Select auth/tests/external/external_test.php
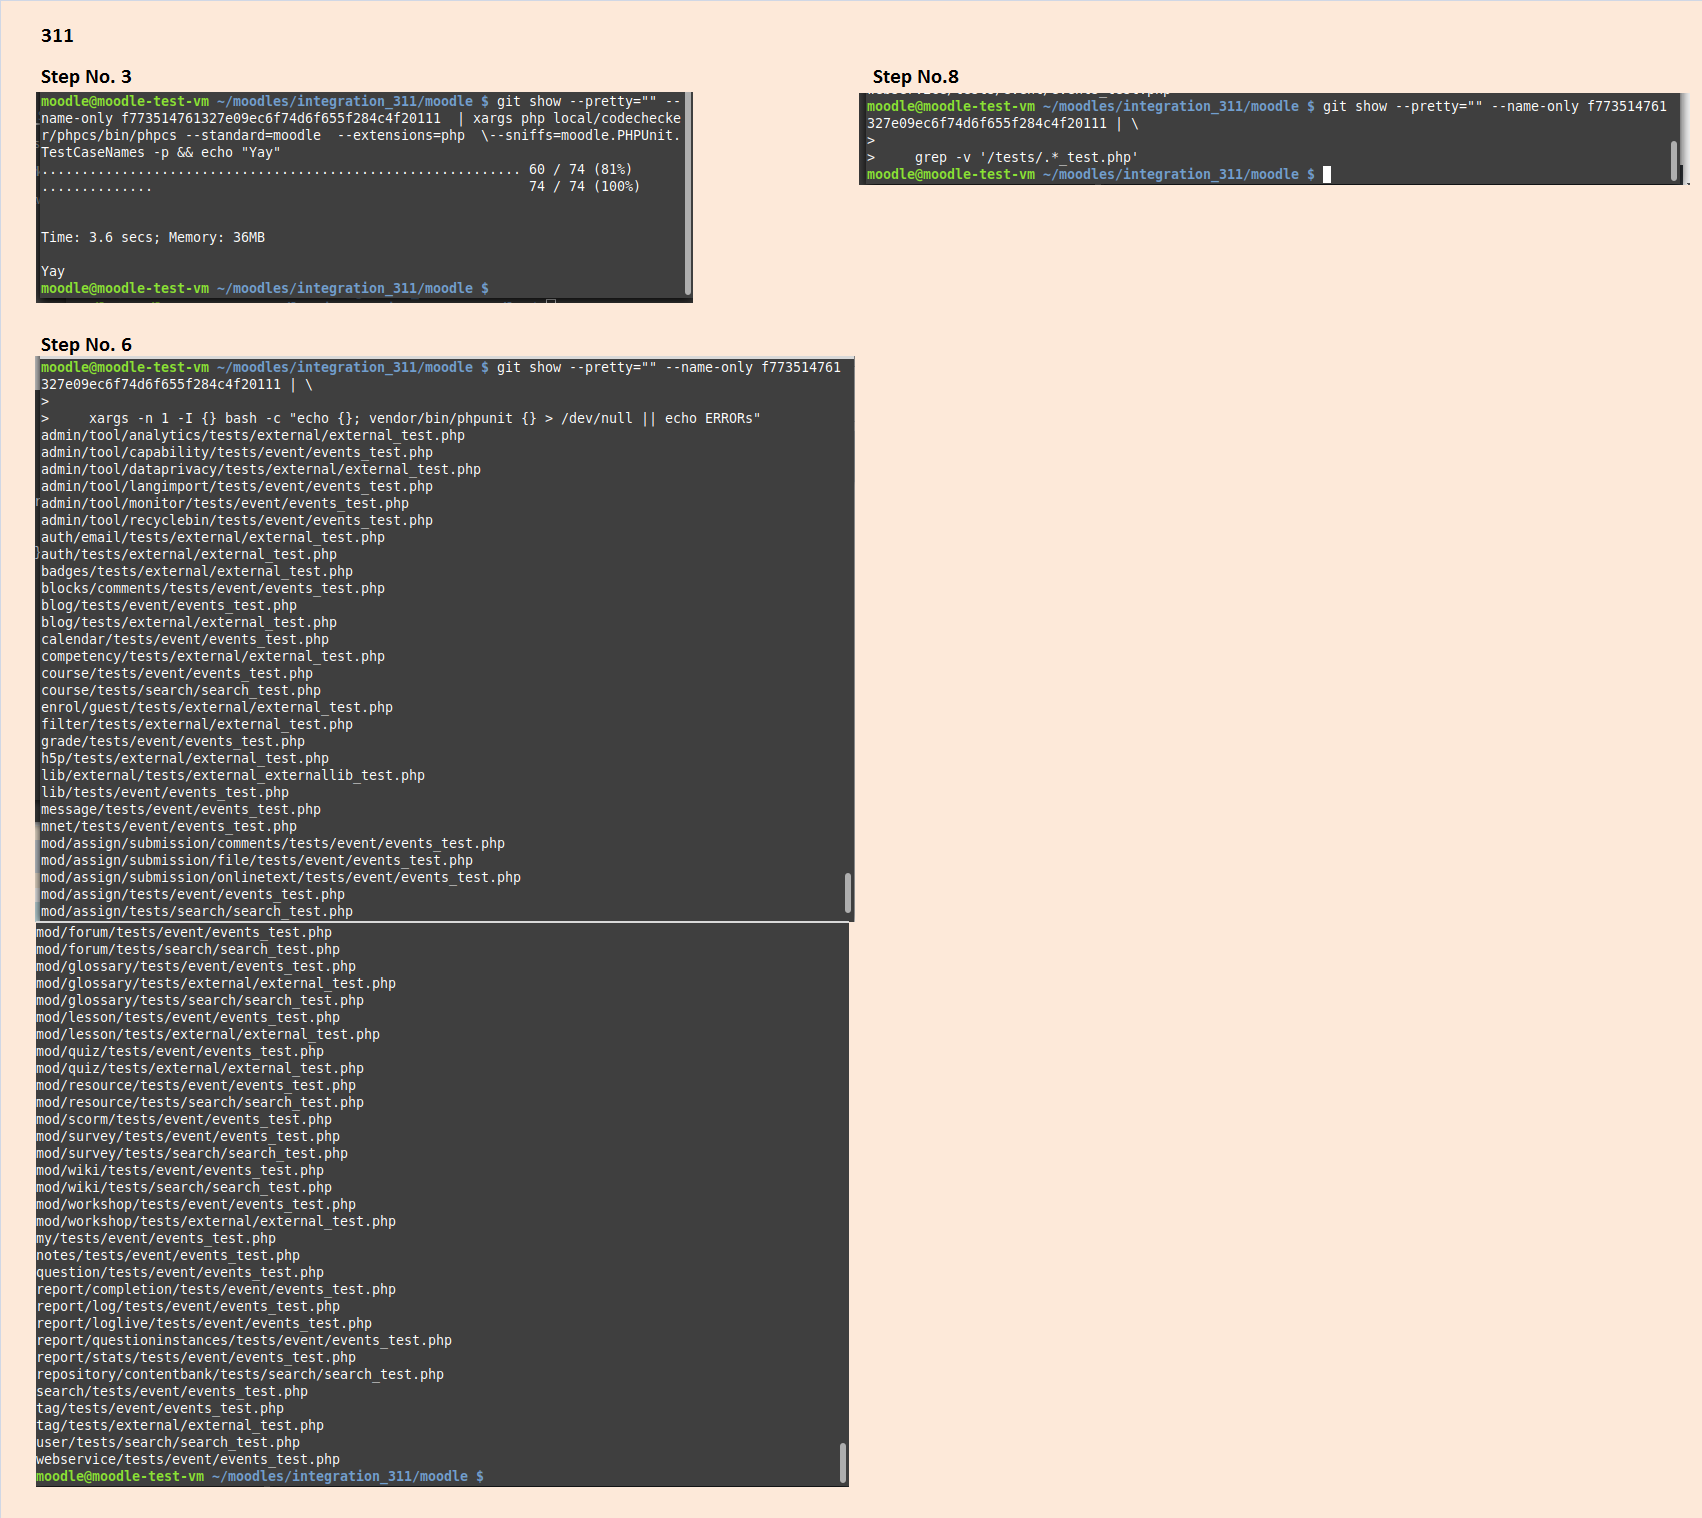This screenshot has height=1518, width=1702. (x=189, y=555)
